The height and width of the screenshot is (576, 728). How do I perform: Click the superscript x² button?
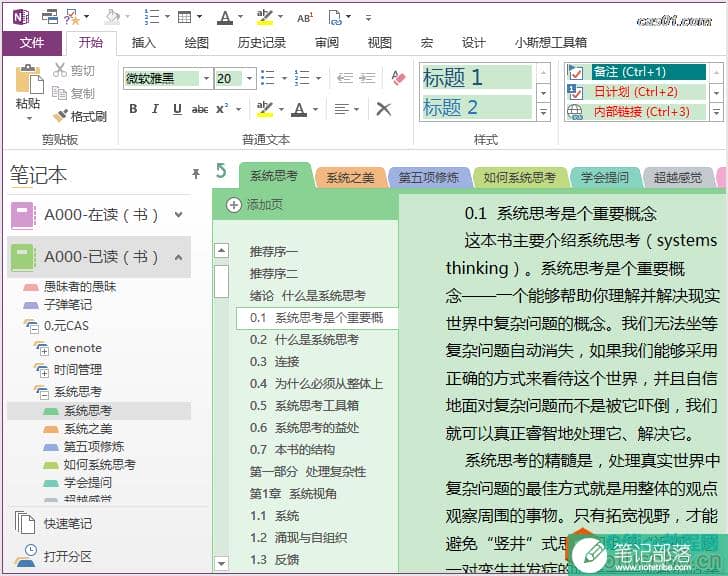pyautogui.click(x=222, y=109)
